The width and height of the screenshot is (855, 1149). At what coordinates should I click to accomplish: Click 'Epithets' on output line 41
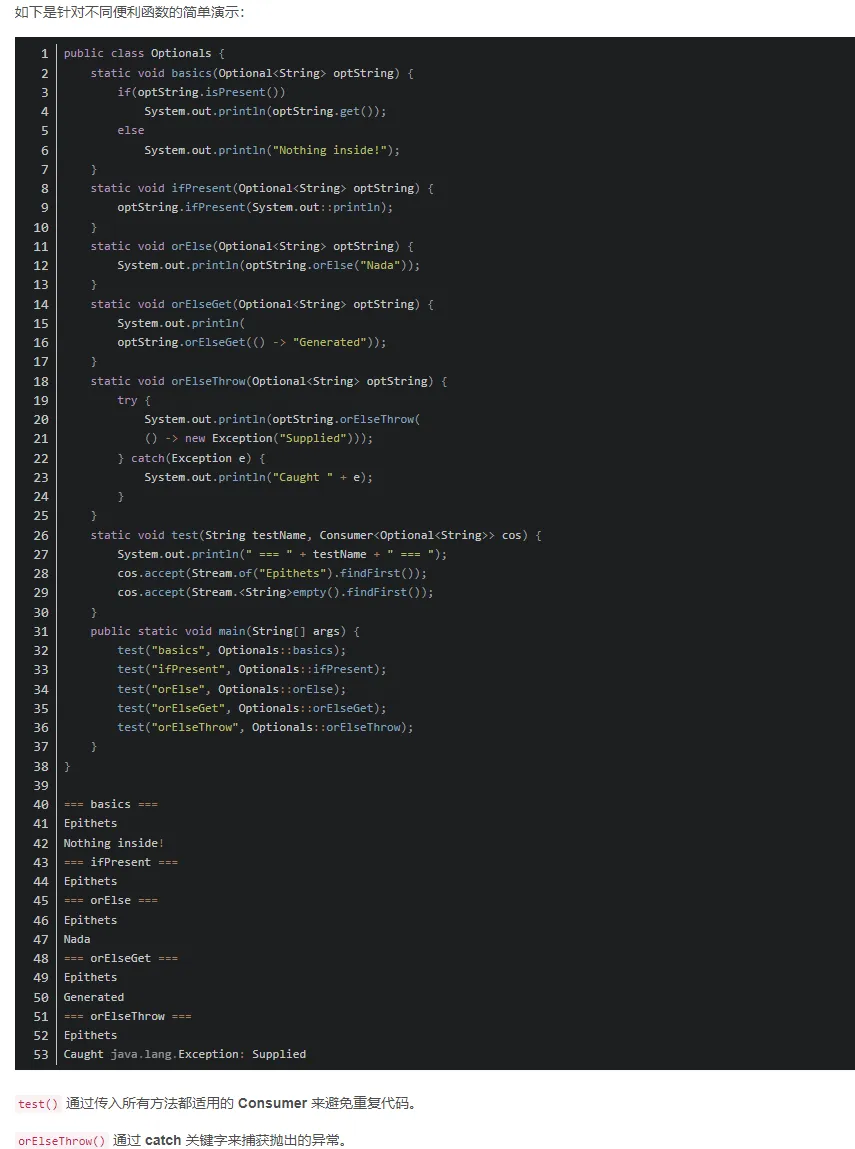point(90,823)
